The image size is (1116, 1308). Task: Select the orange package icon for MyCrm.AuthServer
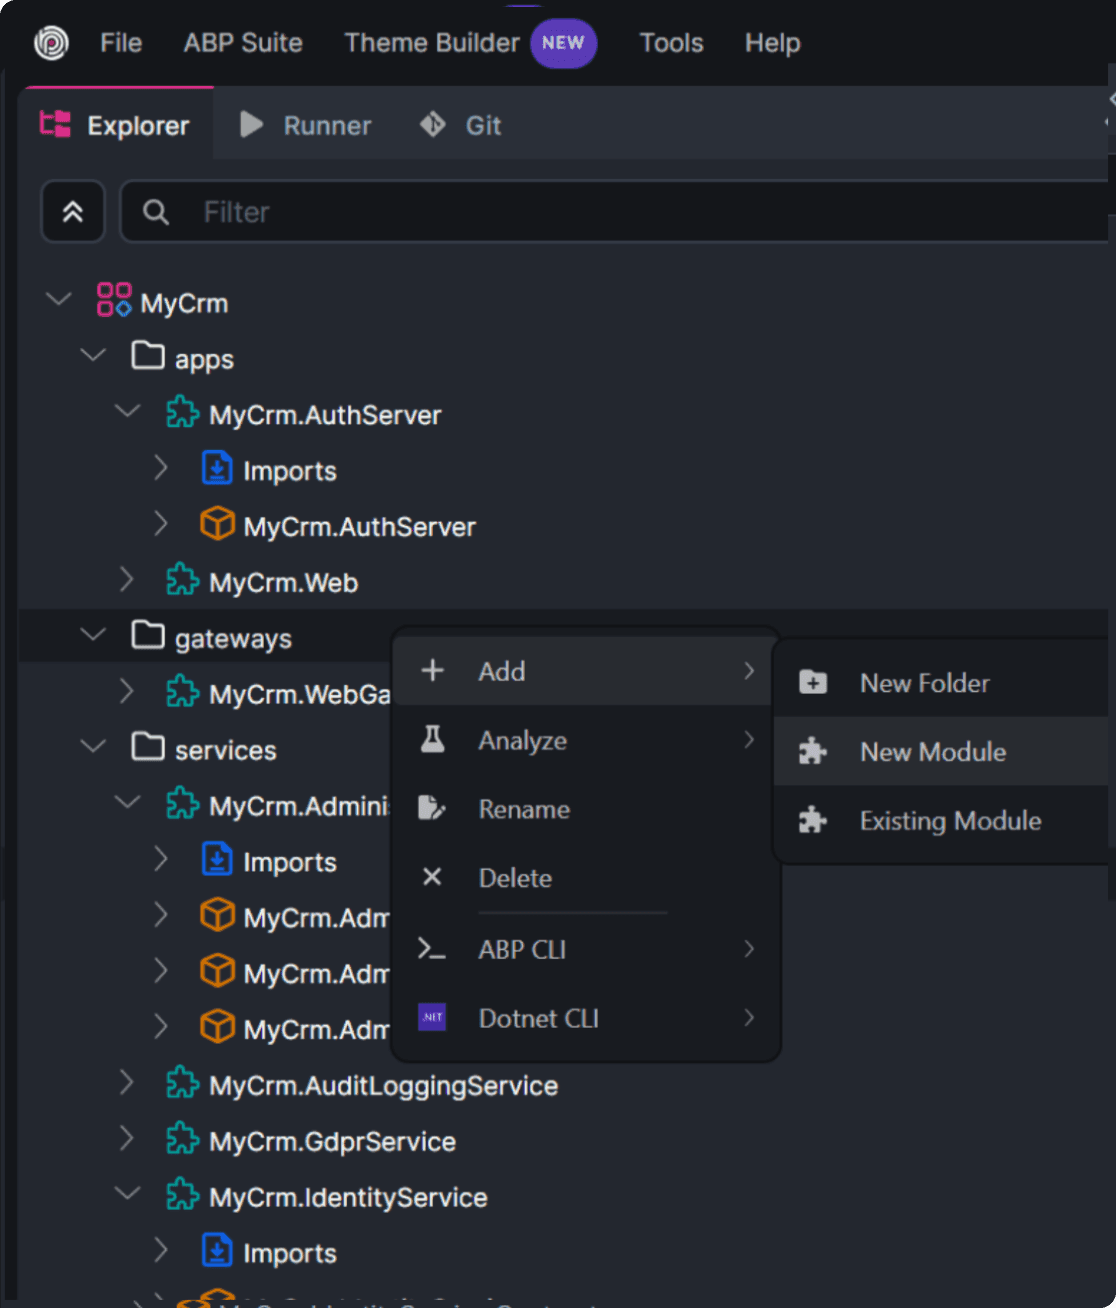(x=217, y=524)
